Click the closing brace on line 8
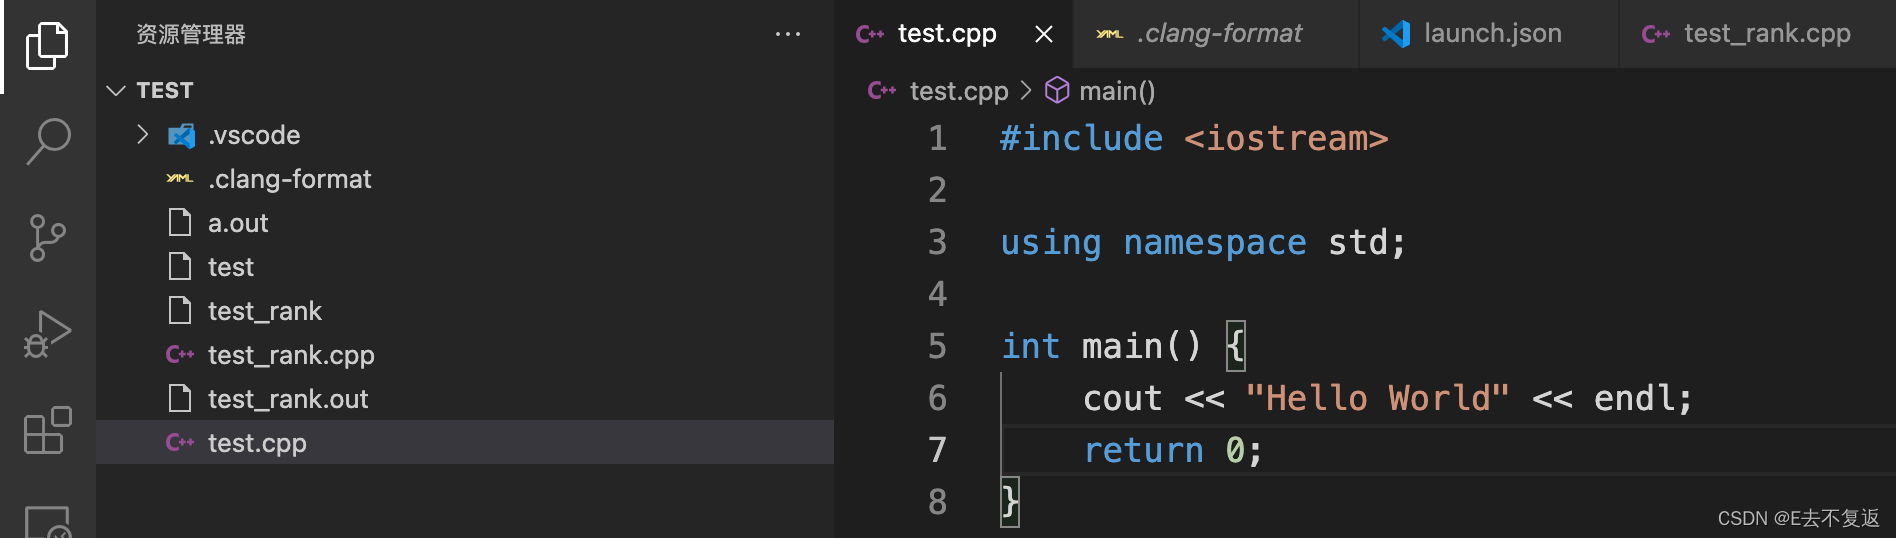This screenshot has height=538, width=1896. pos(1010,501)
